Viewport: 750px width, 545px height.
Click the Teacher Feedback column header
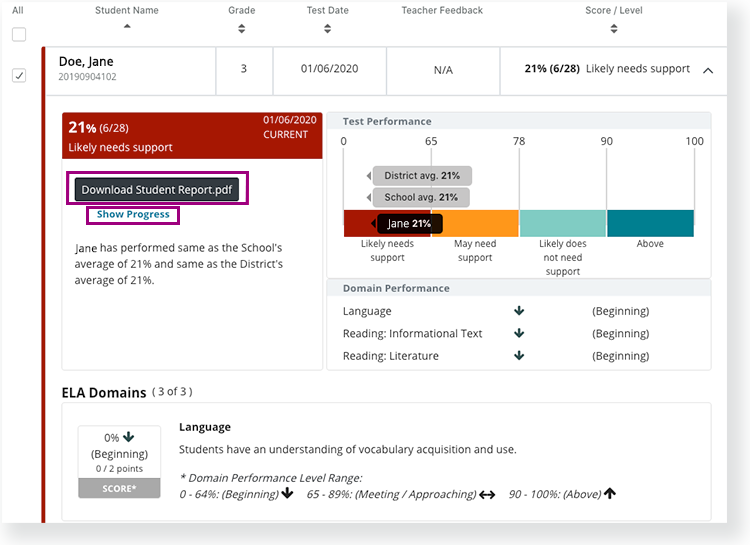tap(442, 11)
